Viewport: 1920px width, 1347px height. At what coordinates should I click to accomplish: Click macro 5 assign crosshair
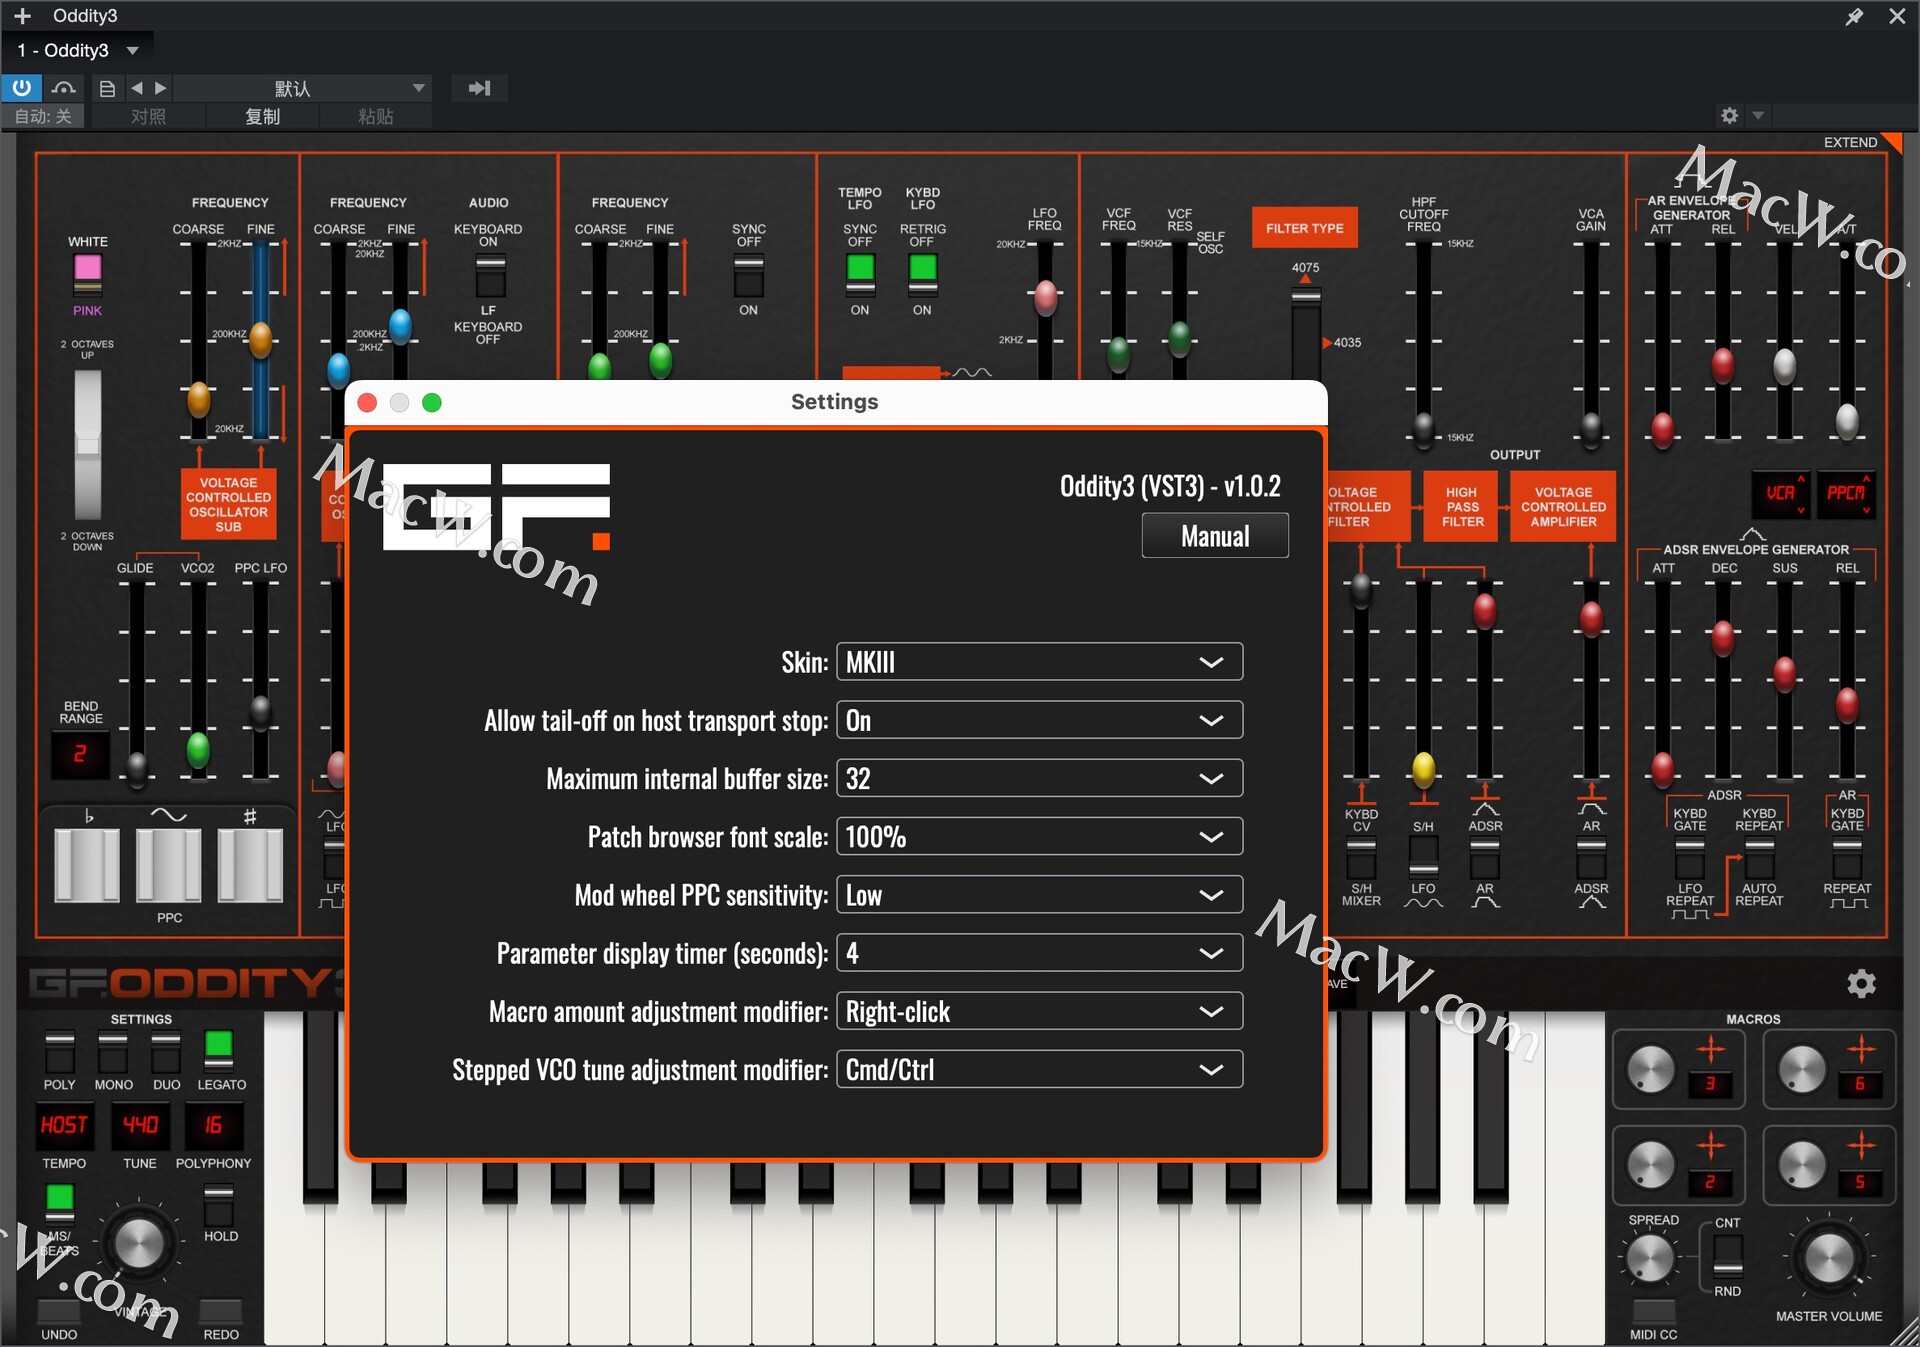click(1860, 1145)
